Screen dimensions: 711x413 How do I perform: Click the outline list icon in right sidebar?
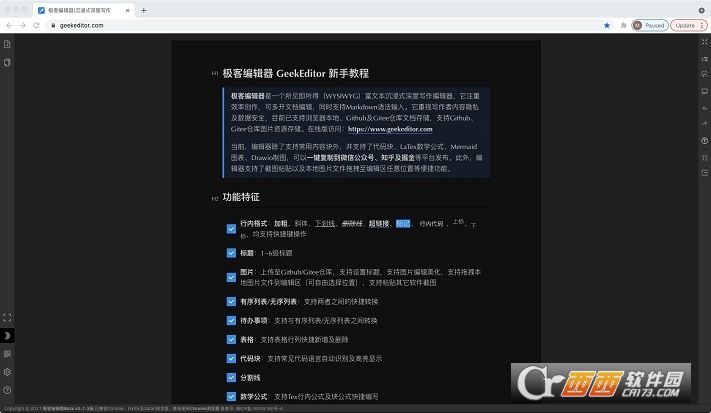tap(704, 60)
